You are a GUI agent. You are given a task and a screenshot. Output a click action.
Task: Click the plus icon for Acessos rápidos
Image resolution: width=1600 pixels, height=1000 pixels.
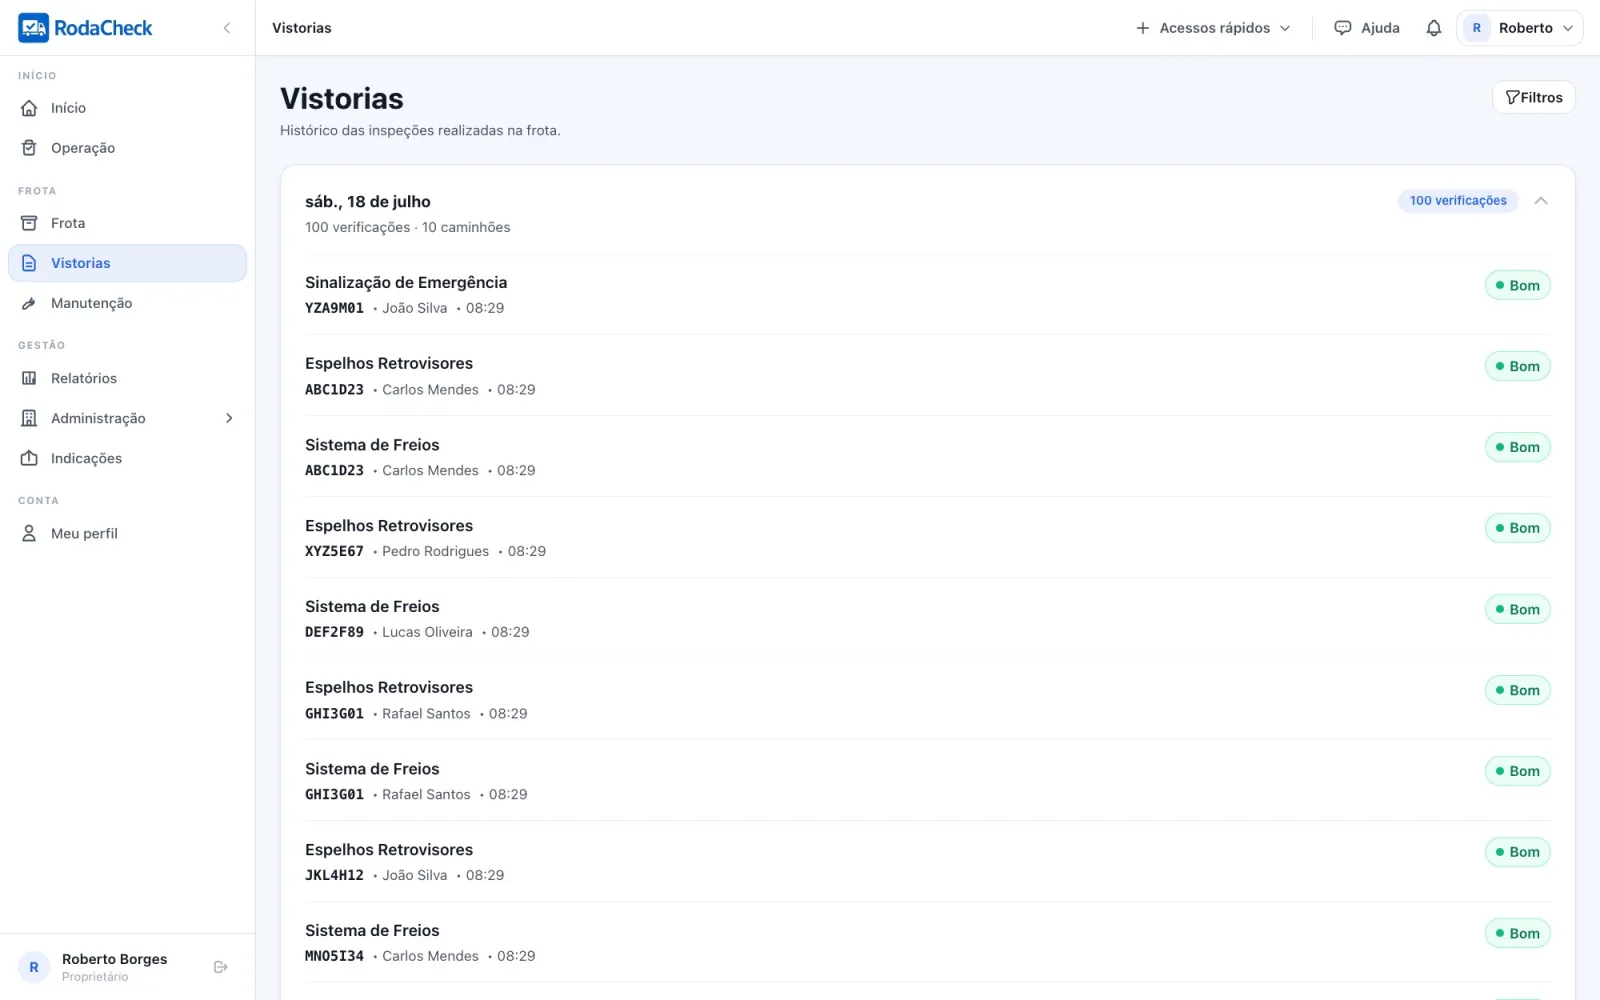(x=1143, y=28)
